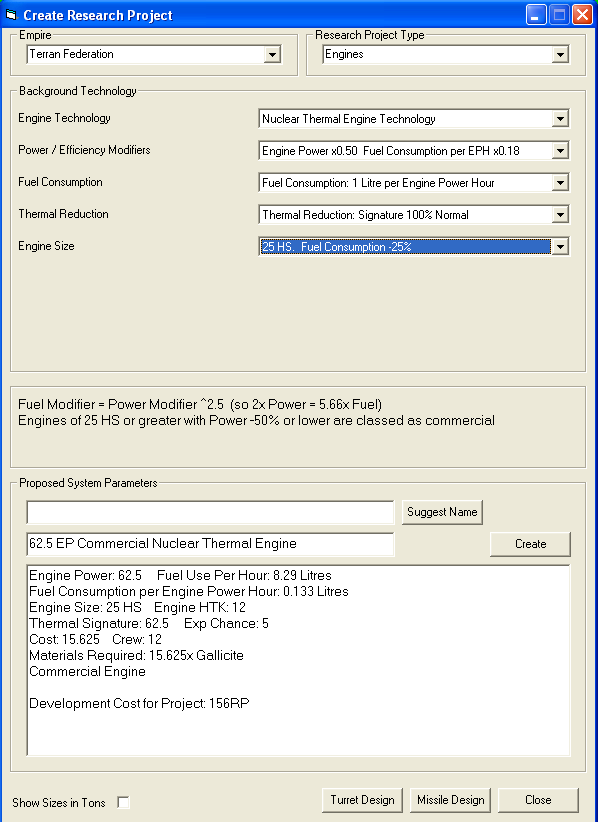Open the Empire dropdown

pos(272,55)
